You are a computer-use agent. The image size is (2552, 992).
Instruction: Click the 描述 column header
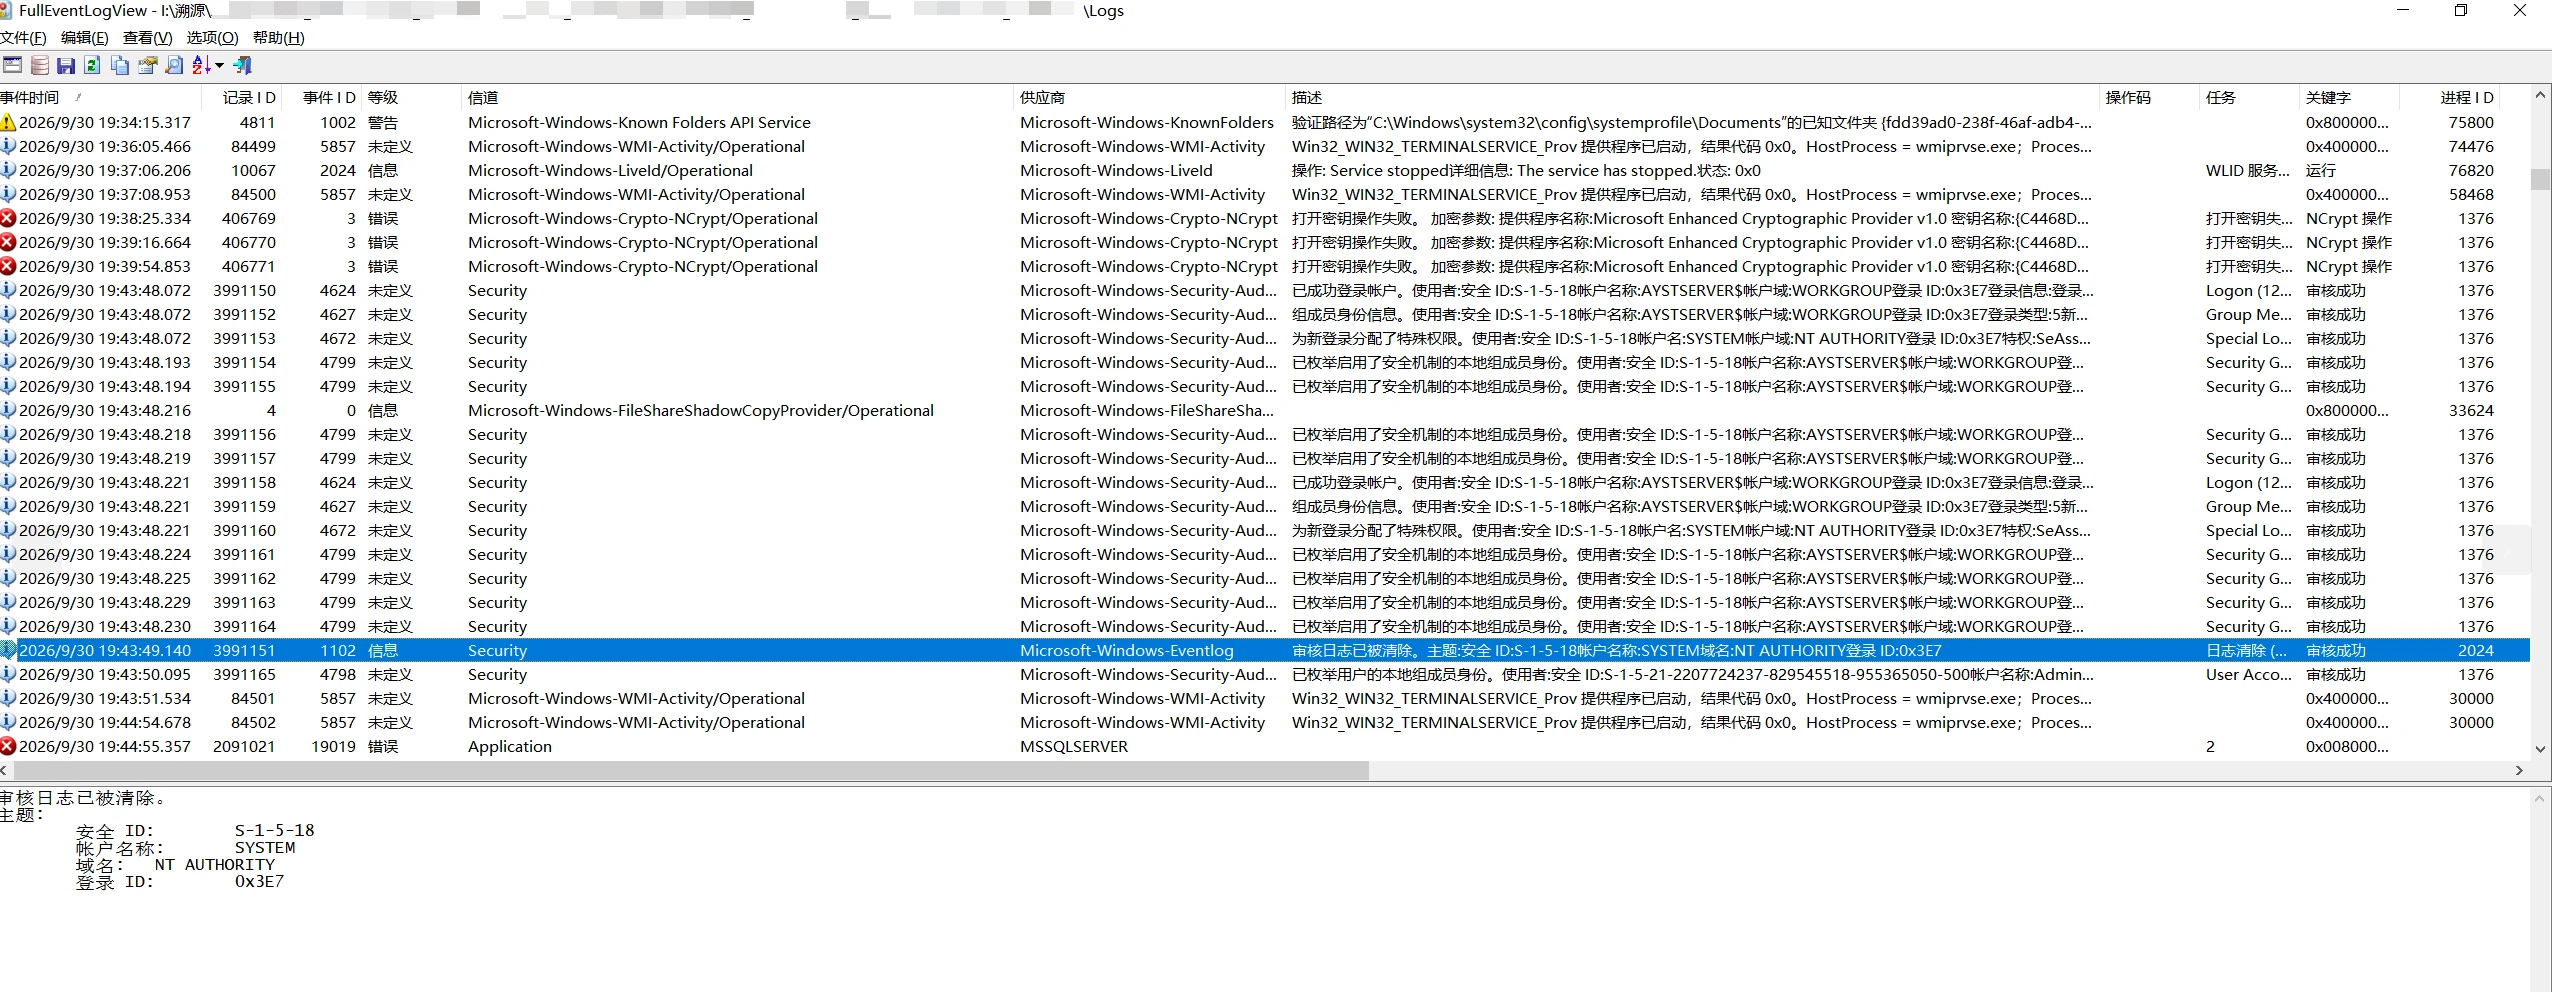[1692, 98]
